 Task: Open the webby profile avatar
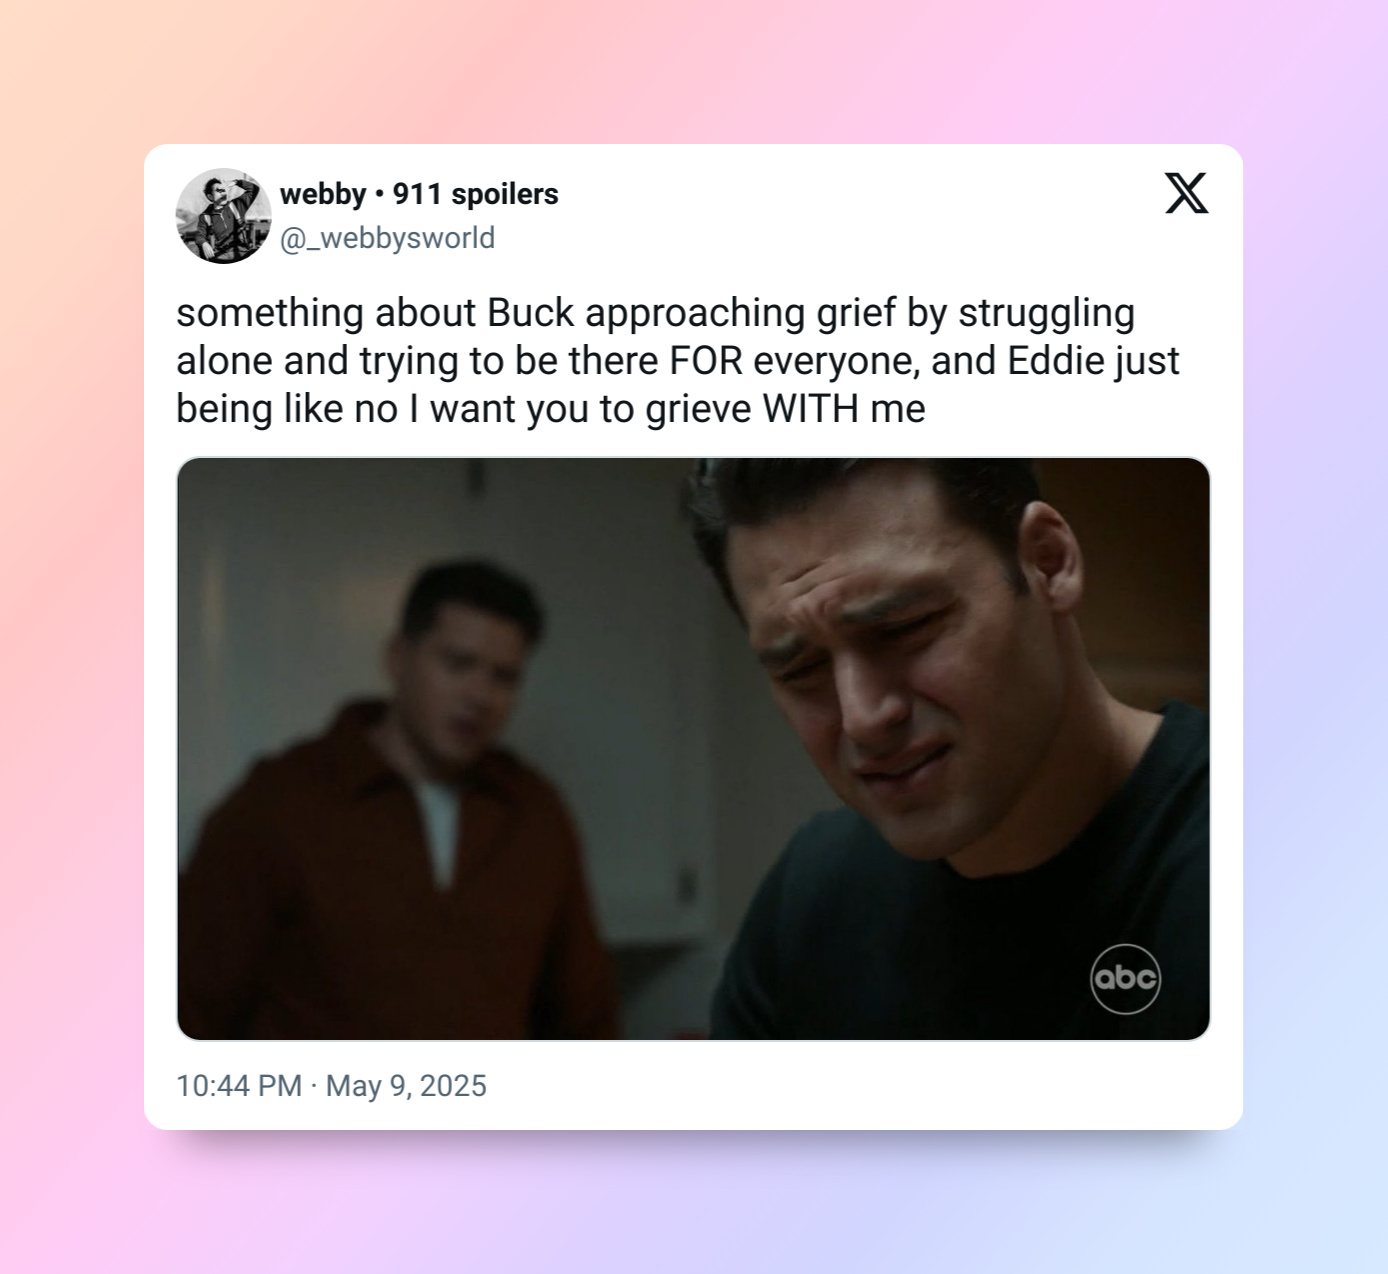coord(224,216)
